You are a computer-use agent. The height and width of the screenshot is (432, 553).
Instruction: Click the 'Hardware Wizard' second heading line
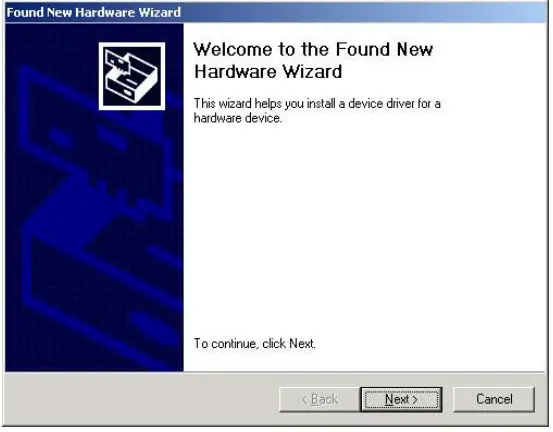click(268, 71)
